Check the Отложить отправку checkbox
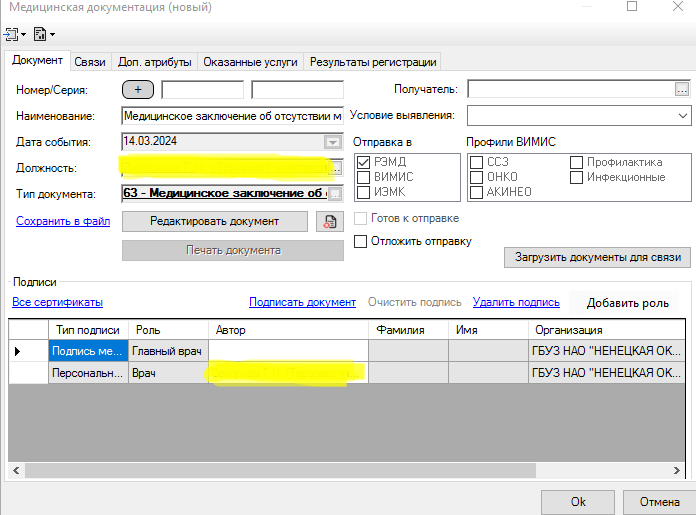 (x=362, y=241)
